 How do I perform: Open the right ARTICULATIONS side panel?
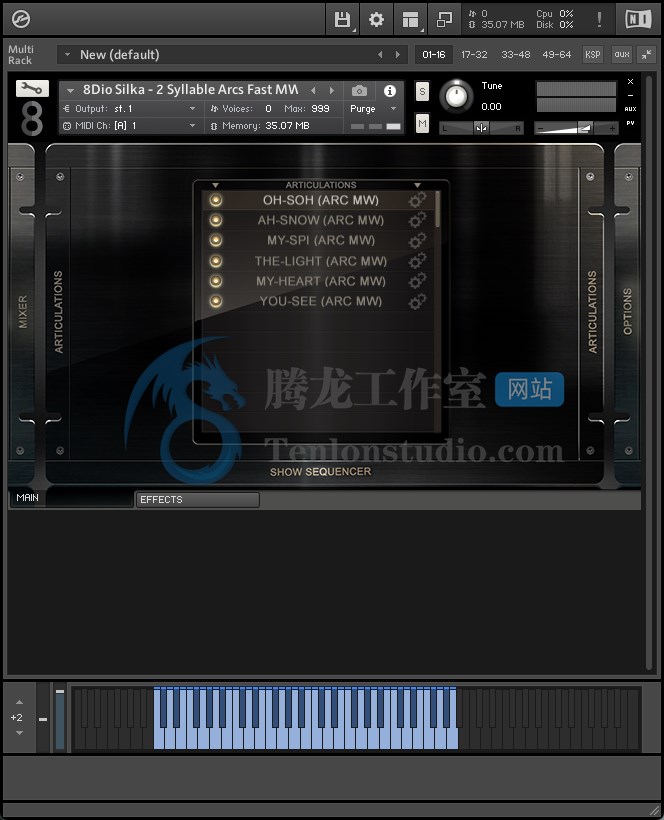[592, 312]
